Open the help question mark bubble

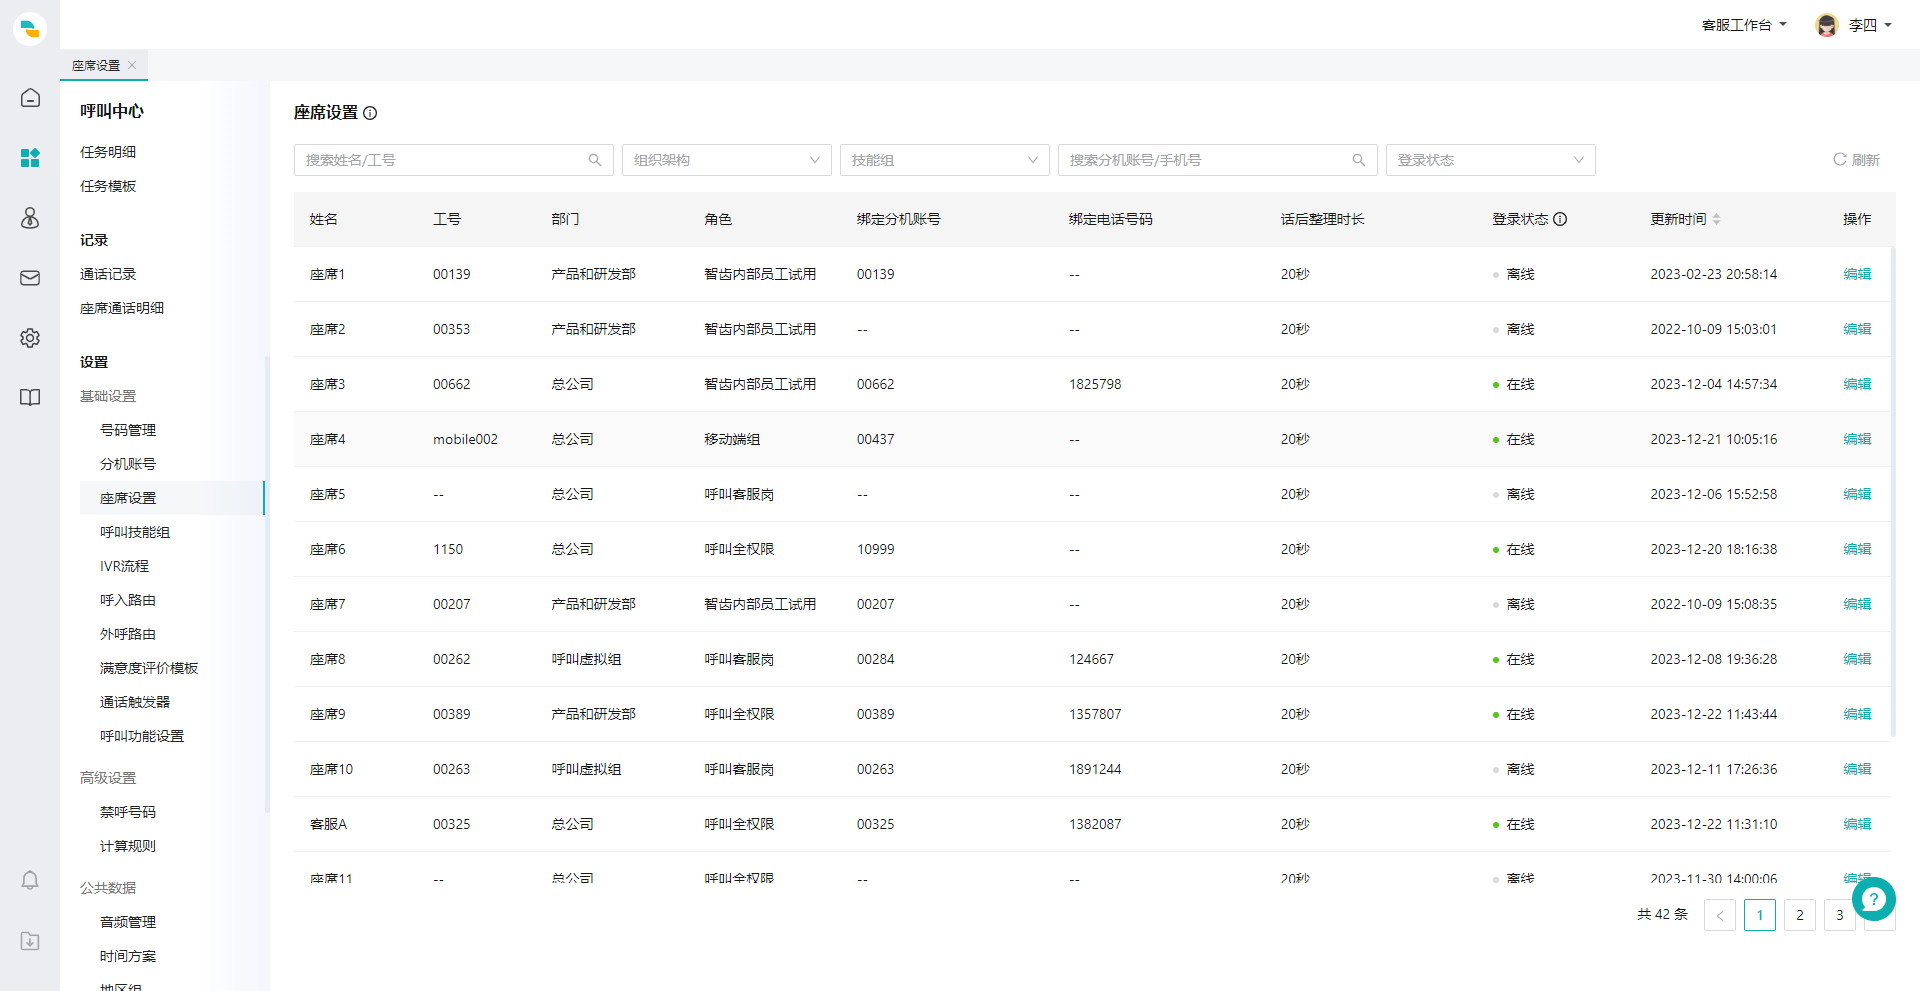pos(1874,899)
